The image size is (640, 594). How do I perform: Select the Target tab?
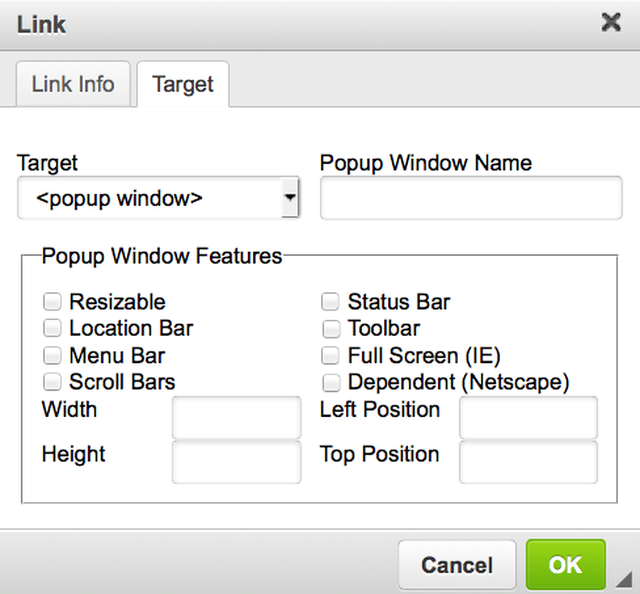[x=183, y=84]
